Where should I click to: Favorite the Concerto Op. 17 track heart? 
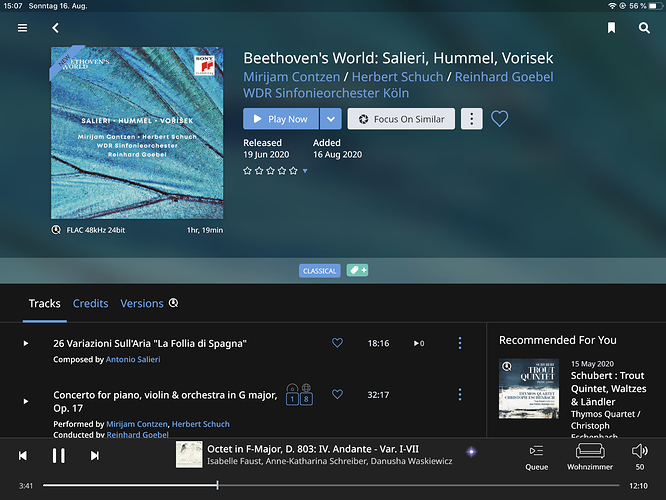337,394
